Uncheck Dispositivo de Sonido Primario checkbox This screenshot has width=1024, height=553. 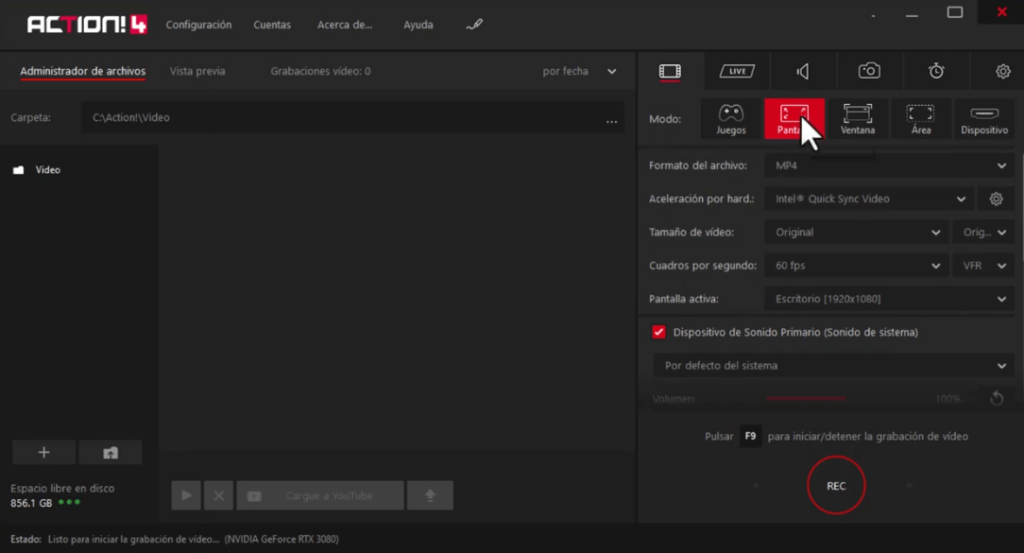(659, 332)
